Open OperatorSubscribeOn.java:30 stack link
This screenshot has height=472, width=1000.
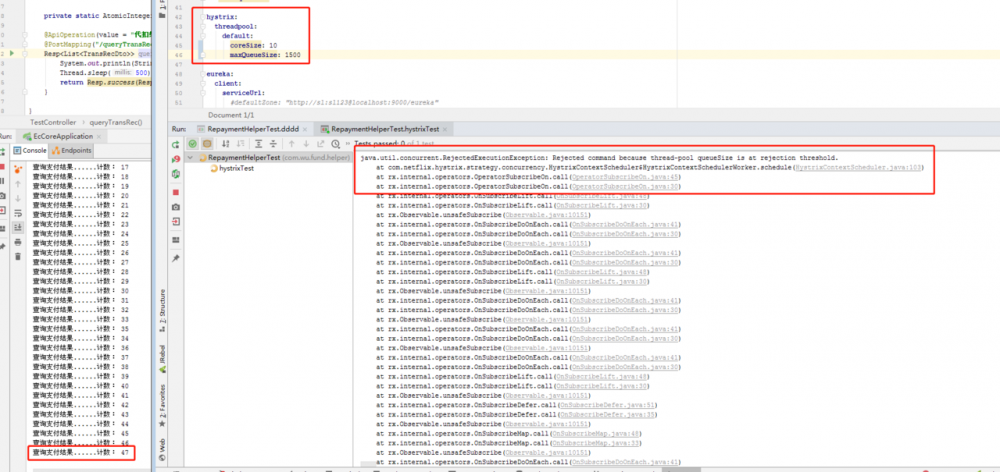626,186
